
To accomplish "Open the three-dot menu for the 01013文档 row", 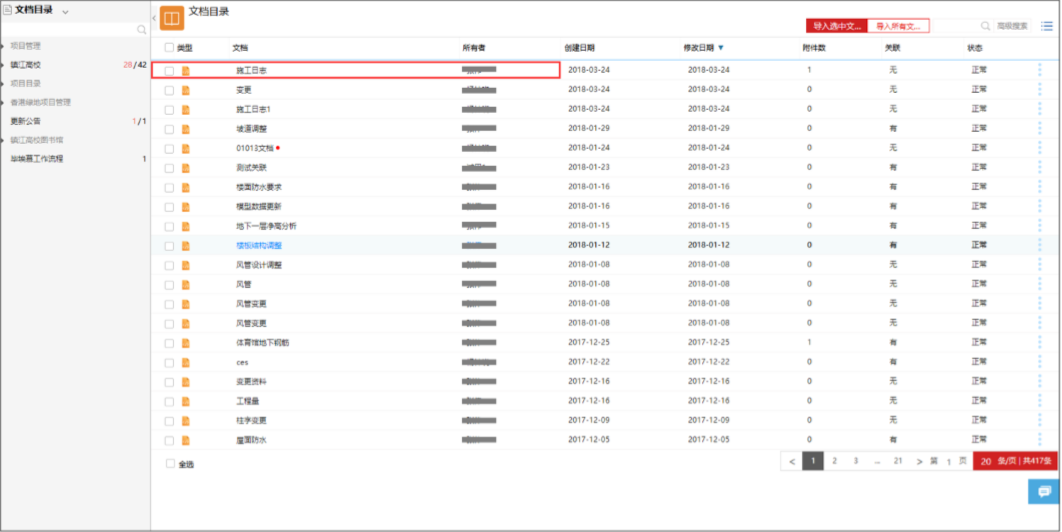I will tap(1040, 147).
